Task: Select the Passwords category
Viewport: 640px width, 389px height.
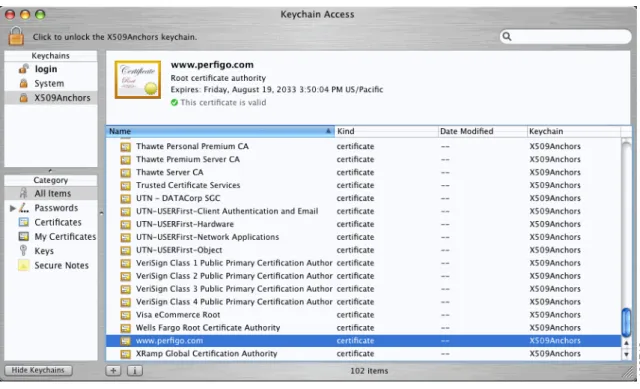Action: (x=51, y=208)
